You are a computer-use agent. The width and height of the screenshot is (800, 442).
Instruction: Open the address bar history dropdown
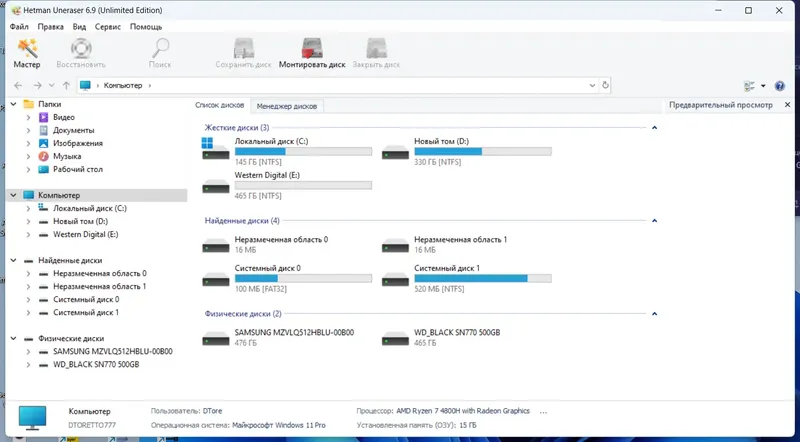point(592,85)
